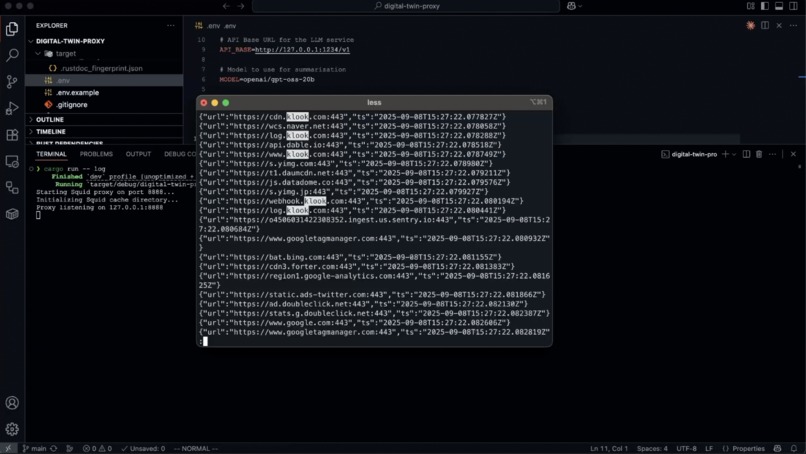Viewport: 806px width, 454px height.
Task: Add a new terminal with plus icon
Action: [725, 154]
